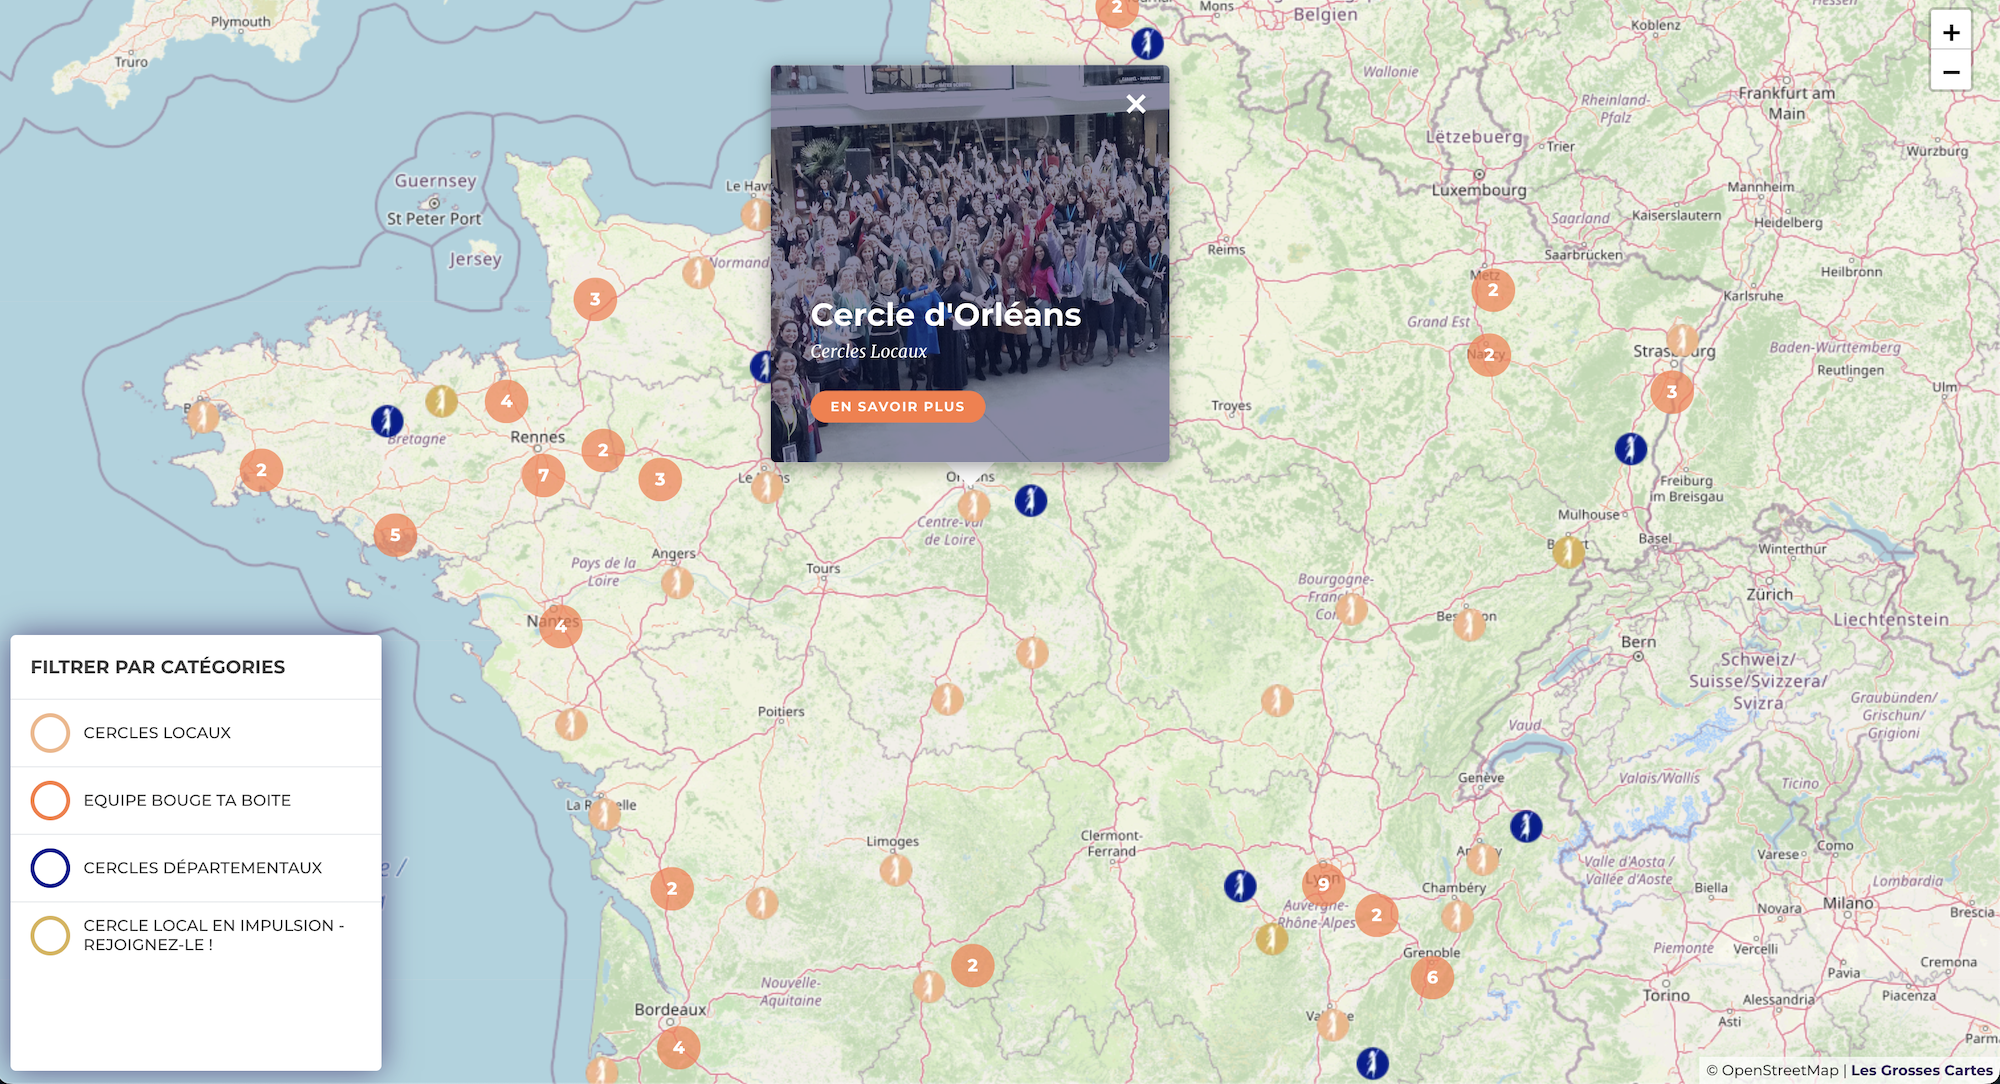Image resolution: width=2000 pixels, height=1084 pixels.
Task: Open the cluster of 7 near Rennes
Action: 543,475
